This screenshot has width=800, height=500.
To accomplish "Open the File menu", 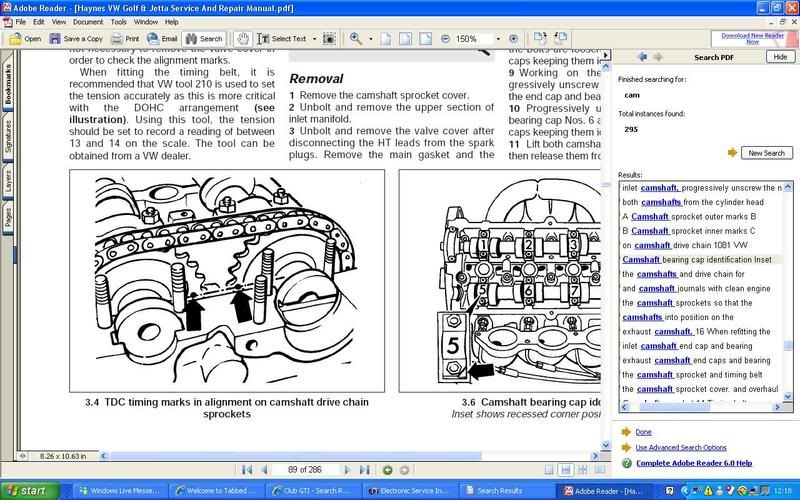I will (x=20, y=22).
